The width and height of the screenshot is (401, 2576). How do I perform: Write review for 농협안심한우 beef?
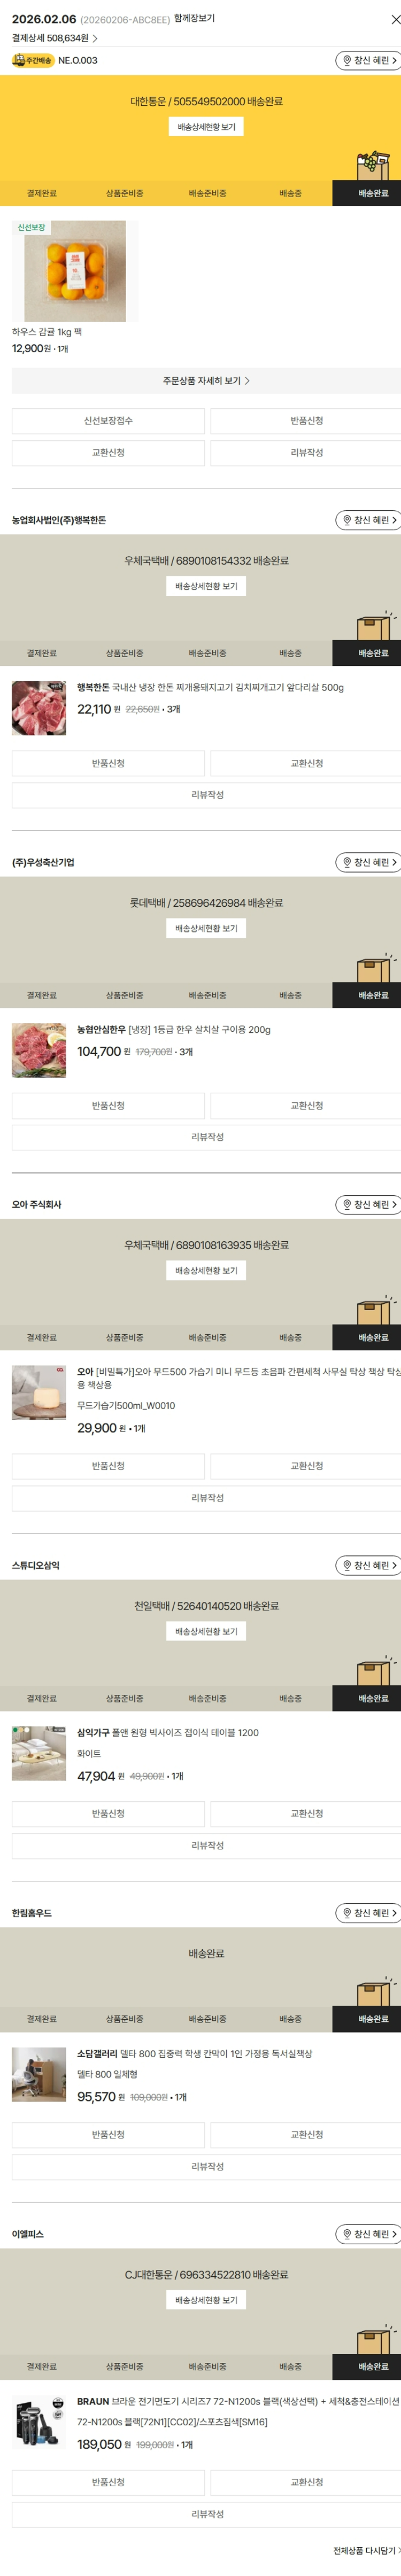click(206, 1137)
